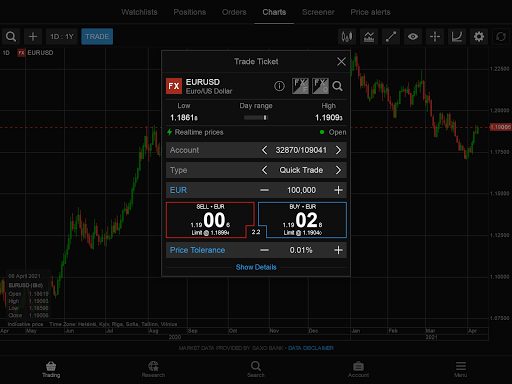Decrease Price Tolerance with minus
The height and width of the screenshot is (384, 512).
coord(264,250)
